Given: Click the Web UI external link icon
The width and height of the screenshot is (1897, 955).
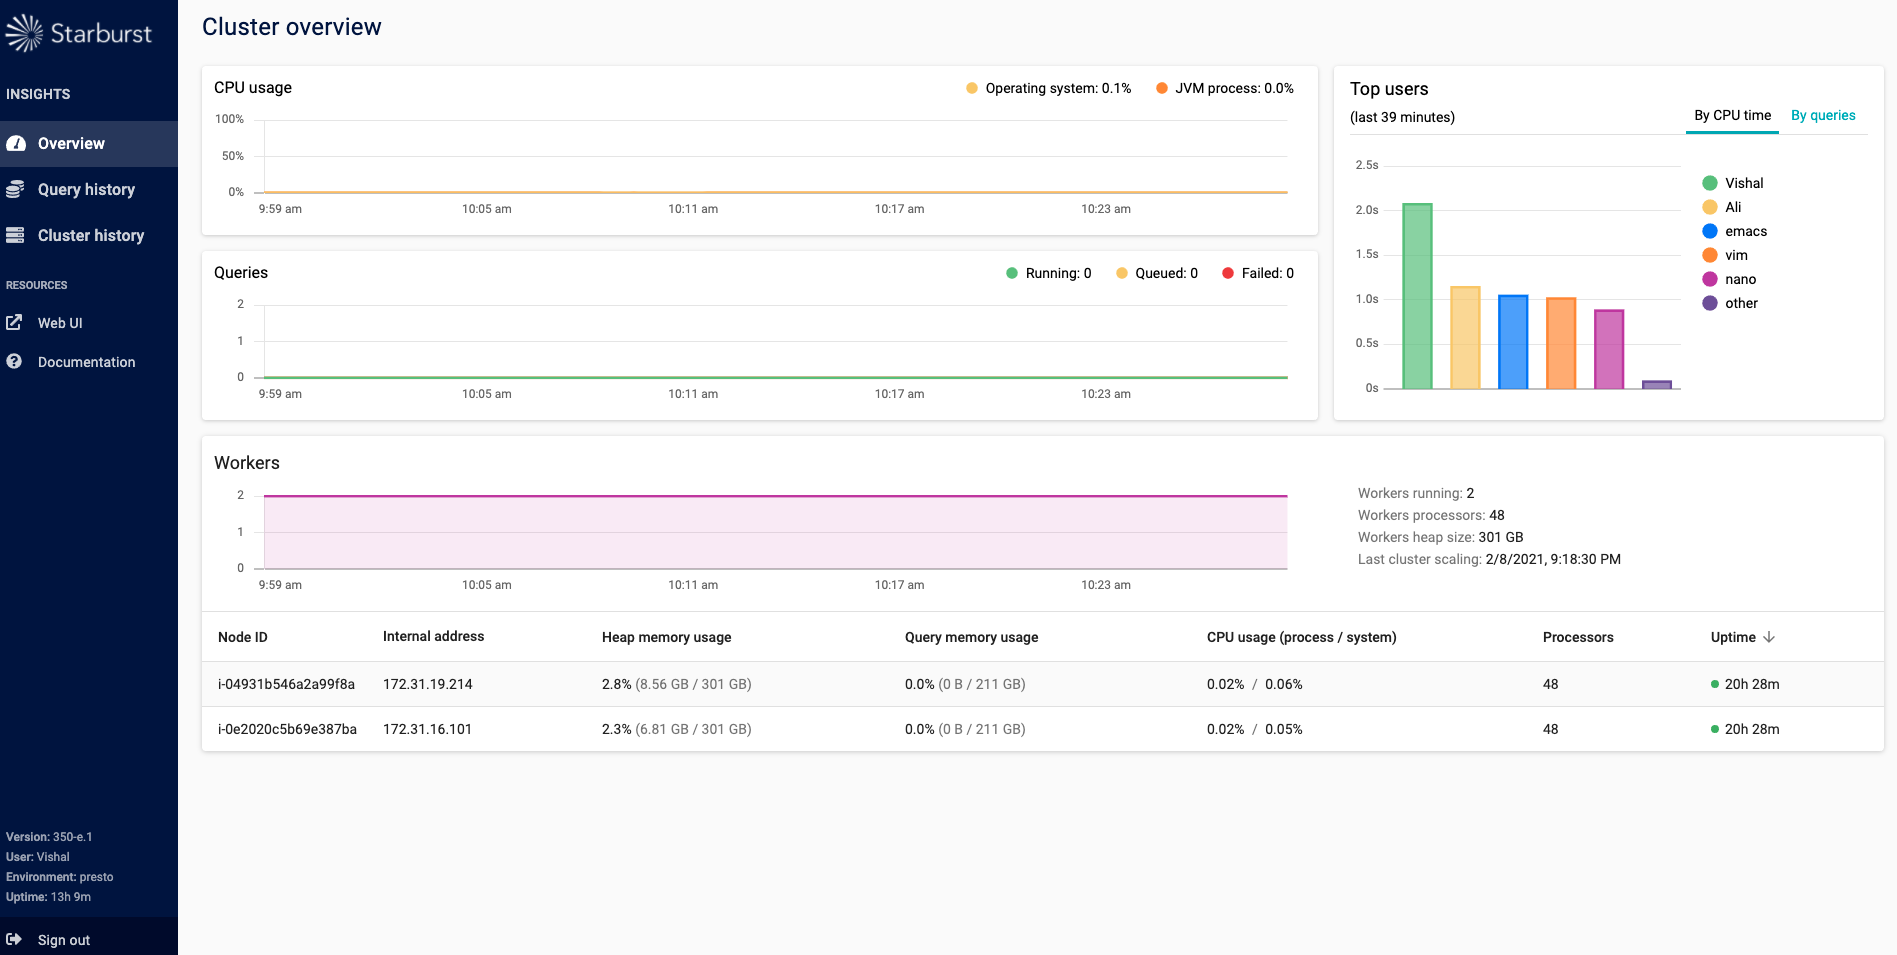Looking at the screenshot, I should pos(14,323).
